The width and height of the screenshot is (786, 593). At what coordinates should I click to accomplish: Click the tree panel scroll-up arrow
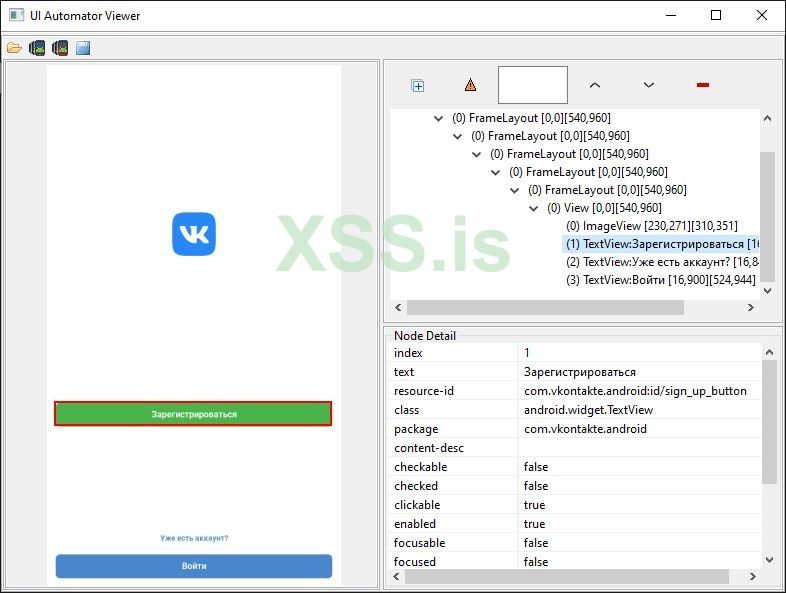click(x=767, y=118)
